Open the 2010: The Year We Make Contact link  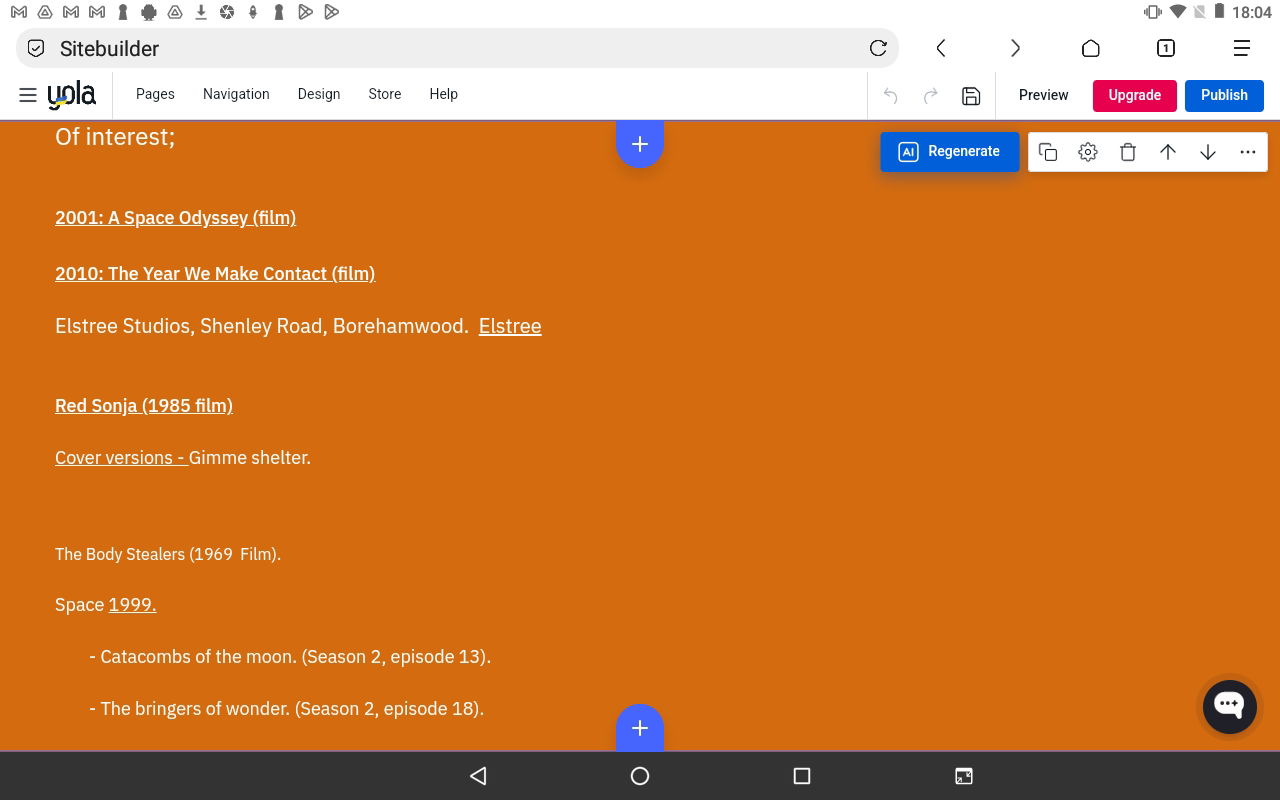coord(215,274)
